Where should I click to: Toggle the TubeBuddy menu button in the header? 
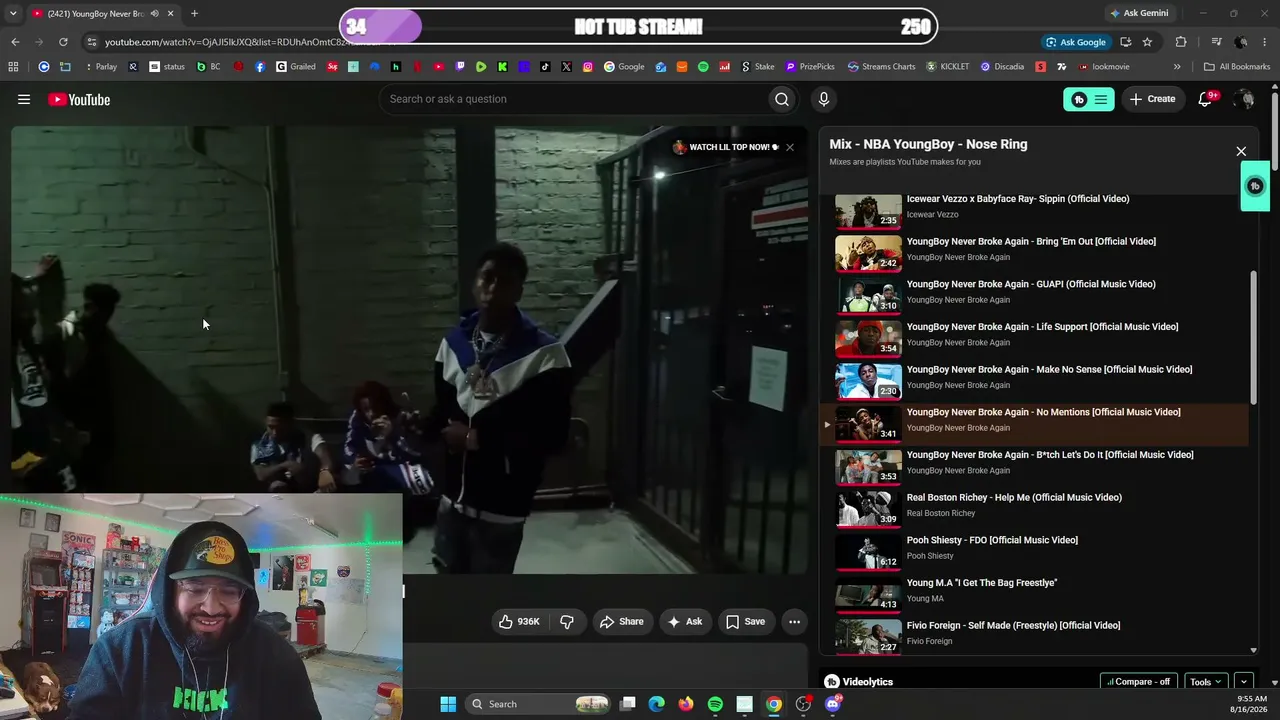[x=1089, y=99]
